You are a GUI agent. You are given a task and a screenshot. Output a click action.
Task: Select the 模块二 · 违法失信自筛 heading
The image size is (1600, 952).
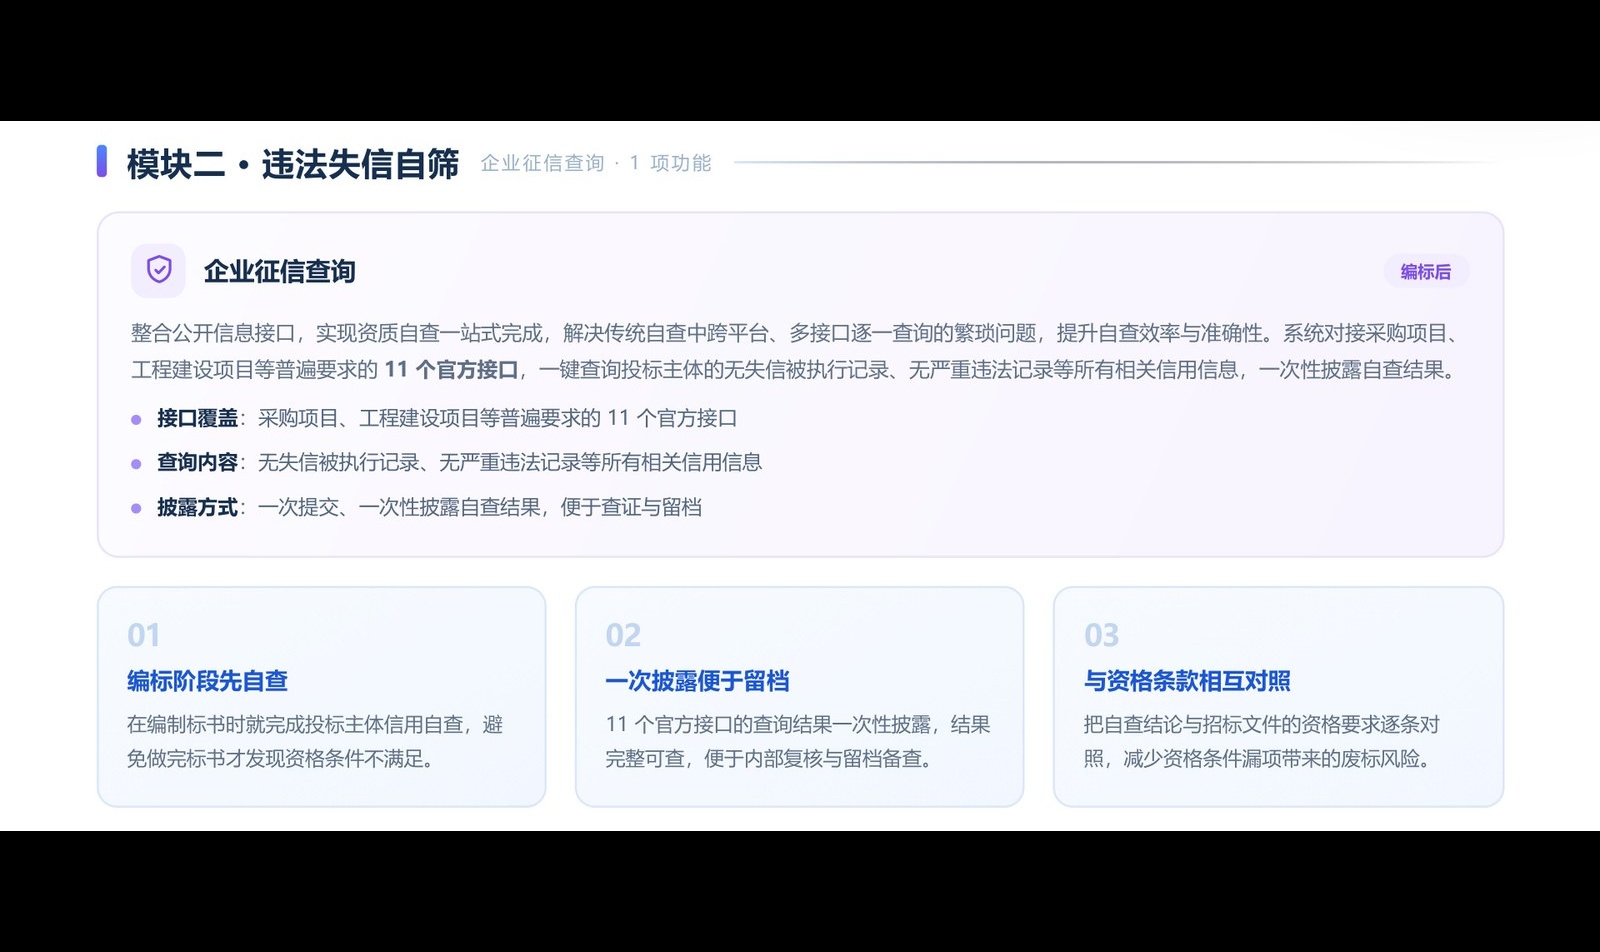coord(293,163)
